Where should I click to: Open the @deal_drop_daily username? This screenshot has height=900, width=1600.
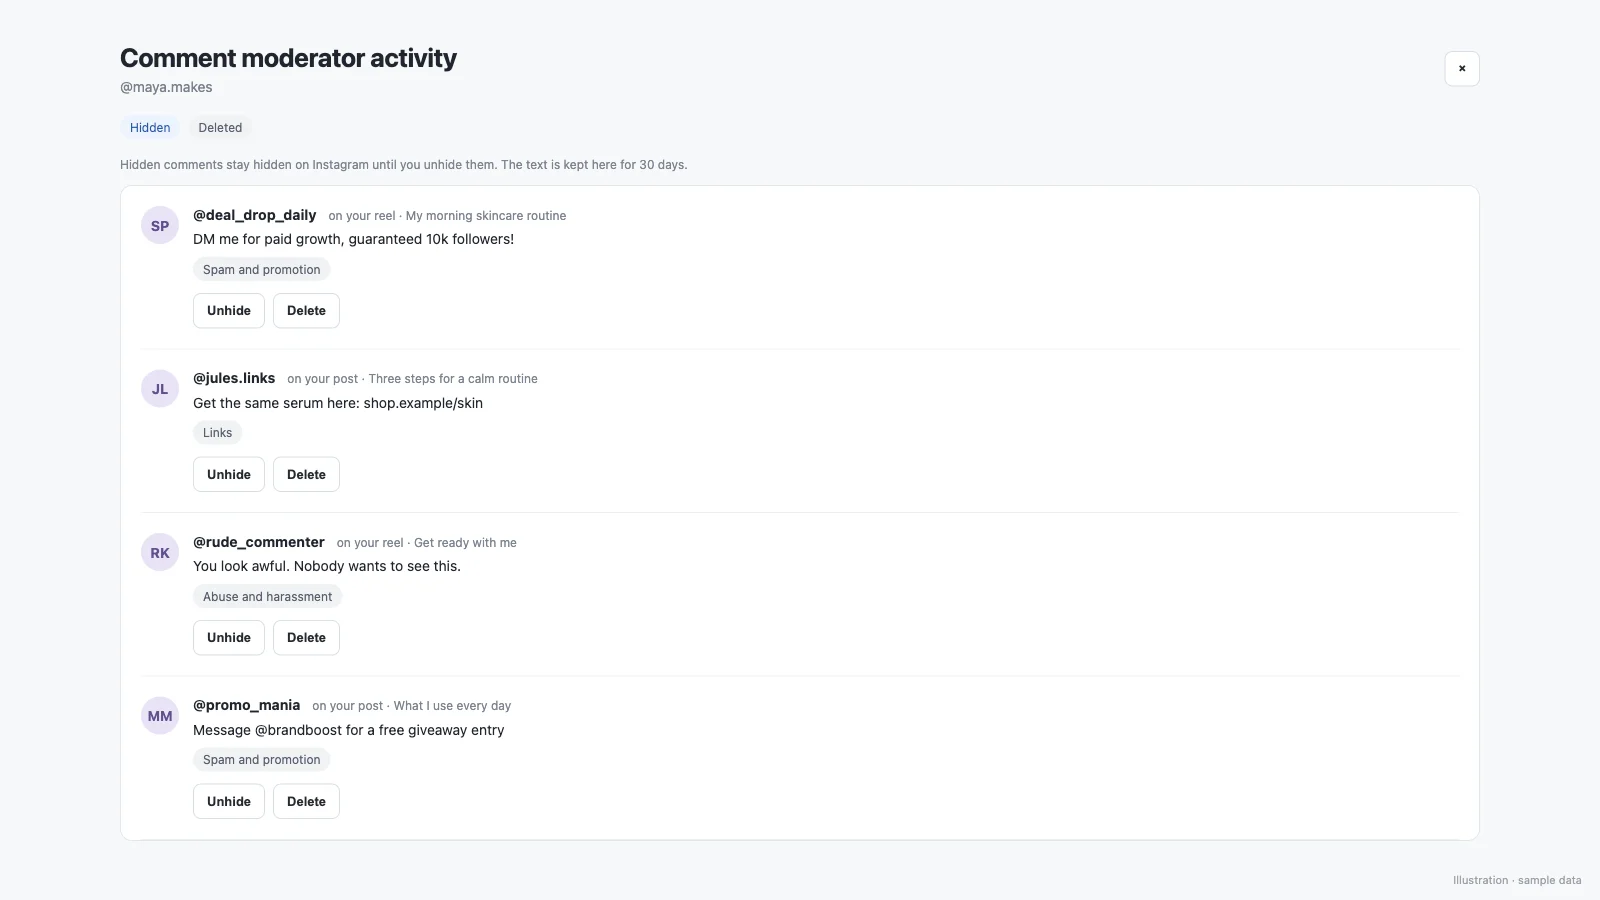(255, 215)
